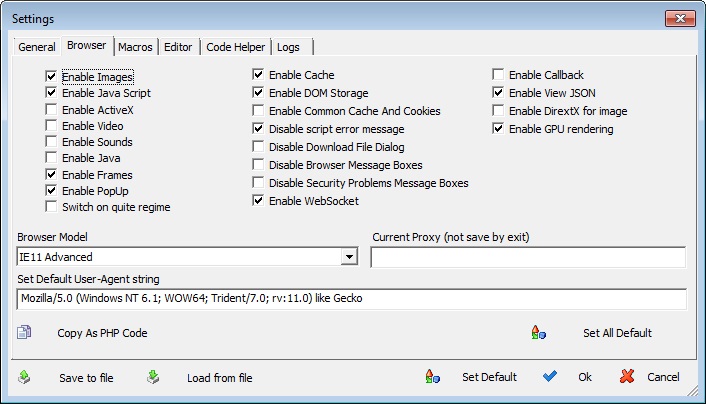
Task: Tick the Enable Java checkbox
Action: coord(51,158)
